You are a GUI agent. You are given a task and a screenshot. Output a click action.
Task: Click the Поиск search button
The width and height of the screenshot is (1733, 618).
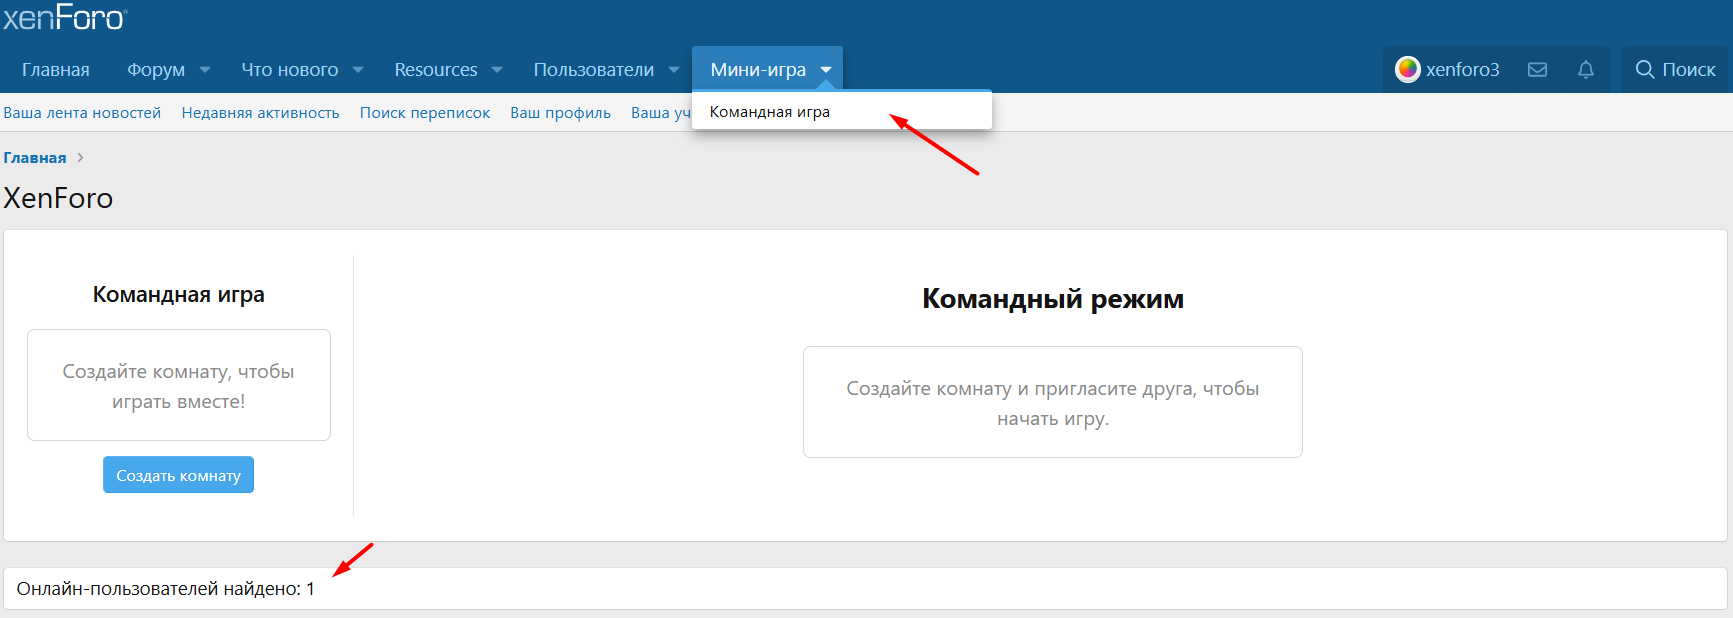[x=1675, y=70]
